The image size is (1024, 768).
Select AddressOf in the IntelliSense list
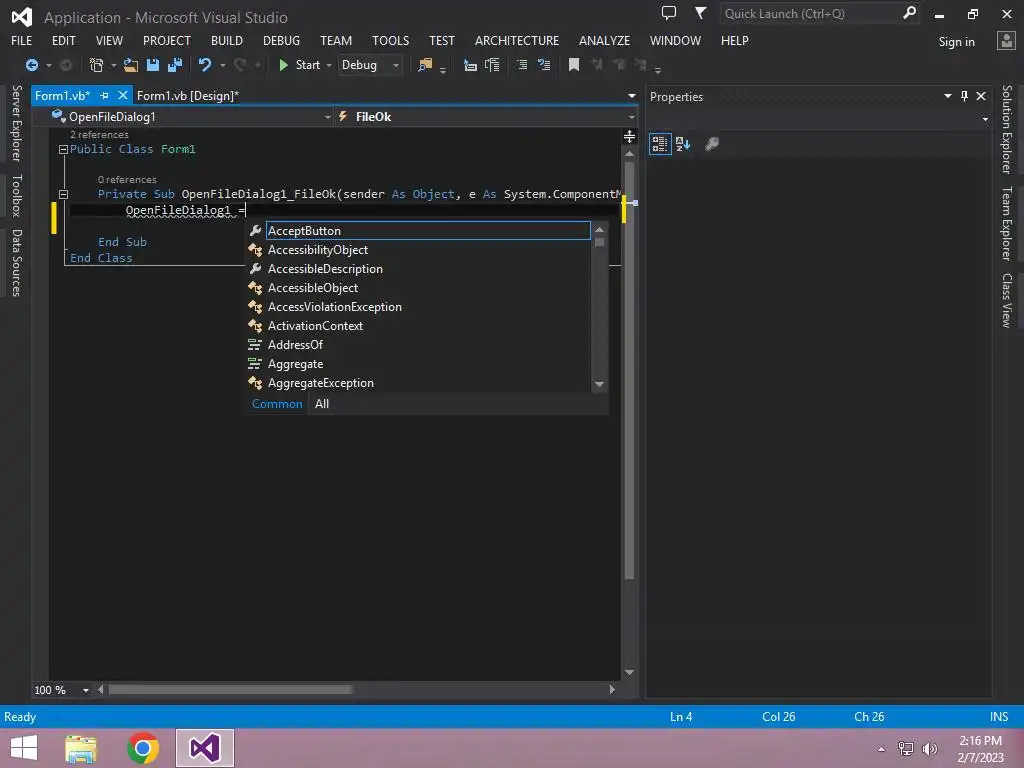[x=419, y=345]
